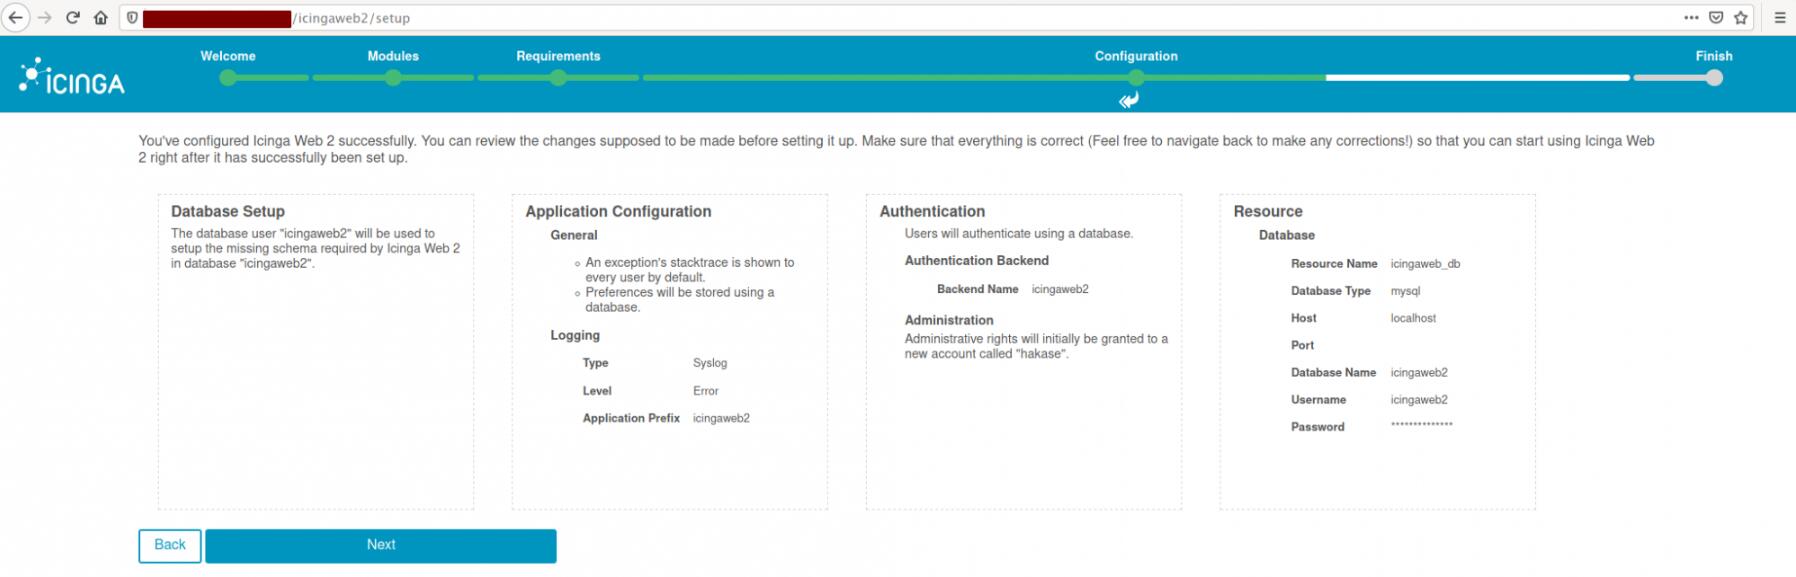Viewport: 1796px width, 577px height.
Task: Click the Application Configuration heading
Action: (x=618, y=211)
